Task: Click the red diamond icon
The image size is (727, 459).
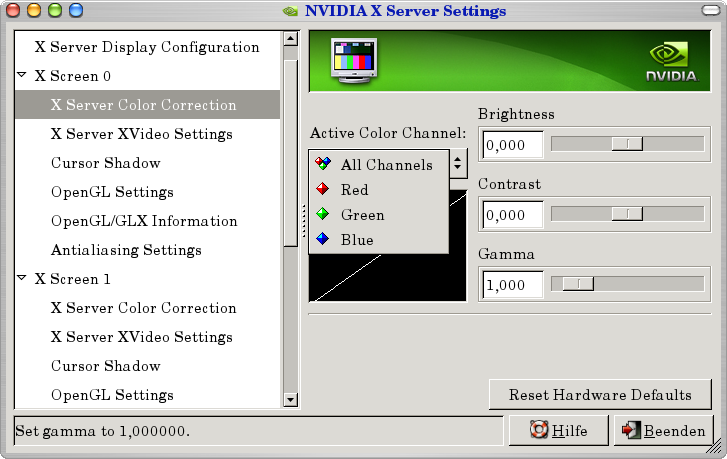Action: tap(322, 189)
